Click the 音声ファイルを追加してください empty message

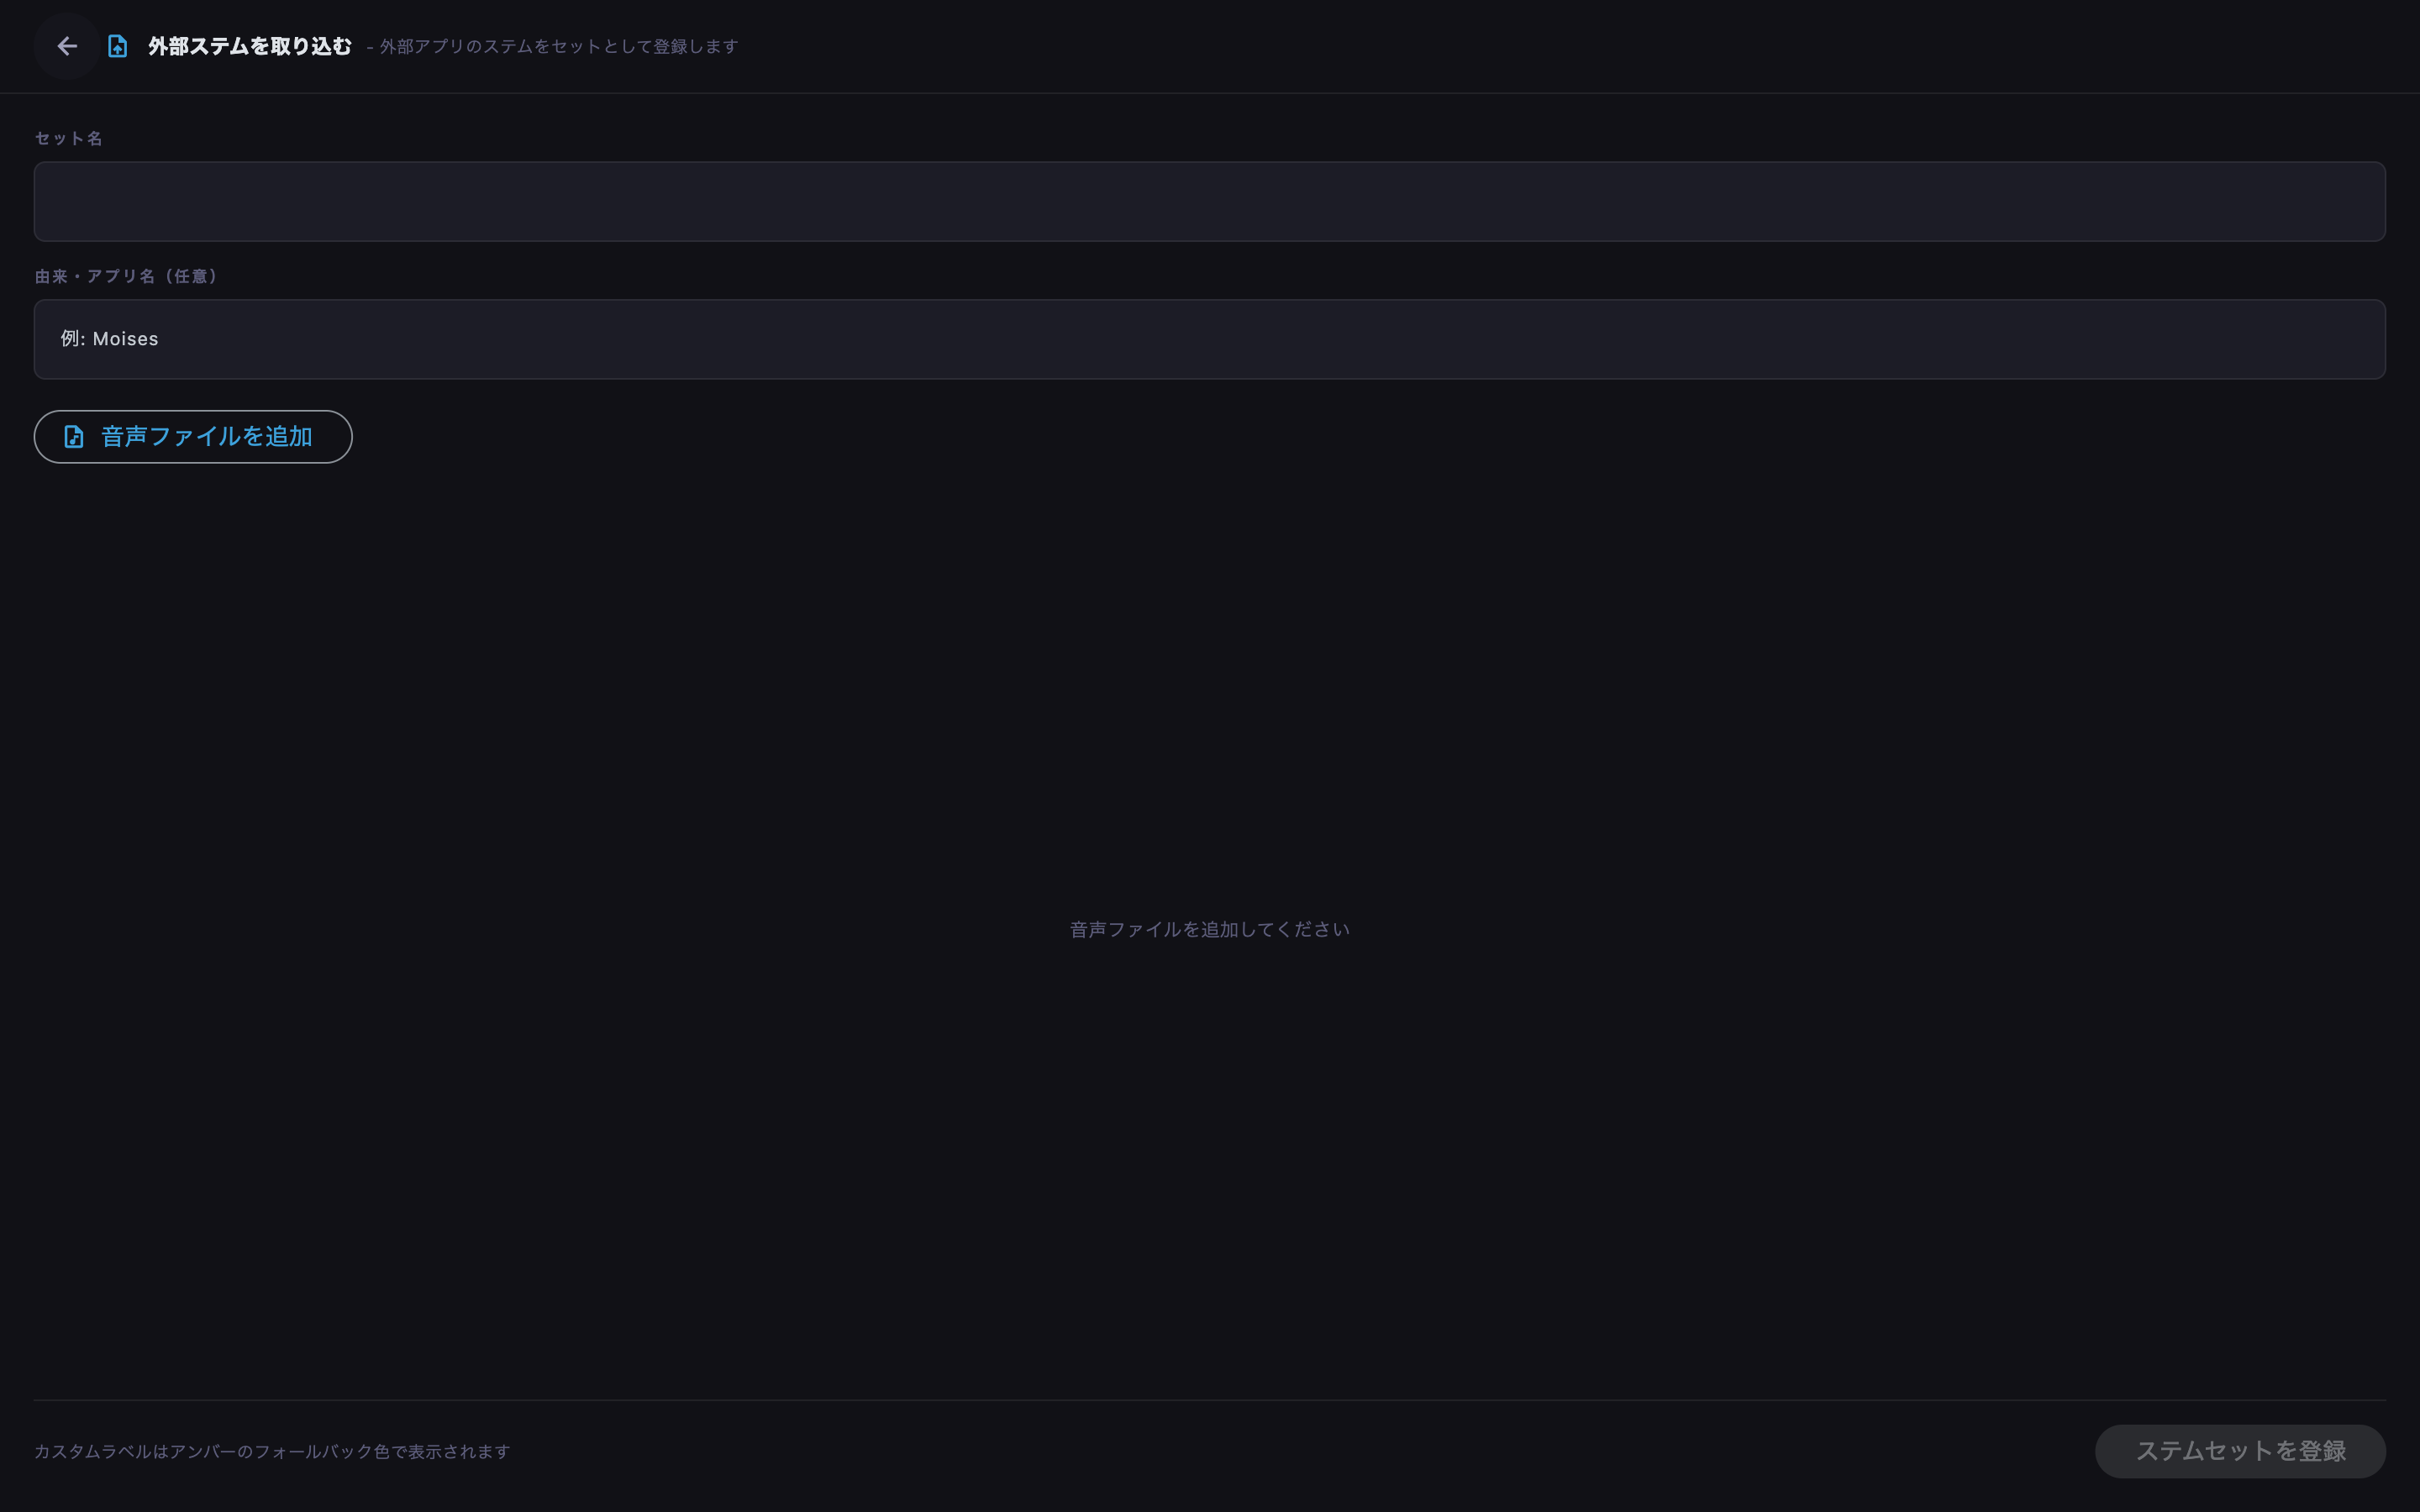click(x=1210, y=929)
